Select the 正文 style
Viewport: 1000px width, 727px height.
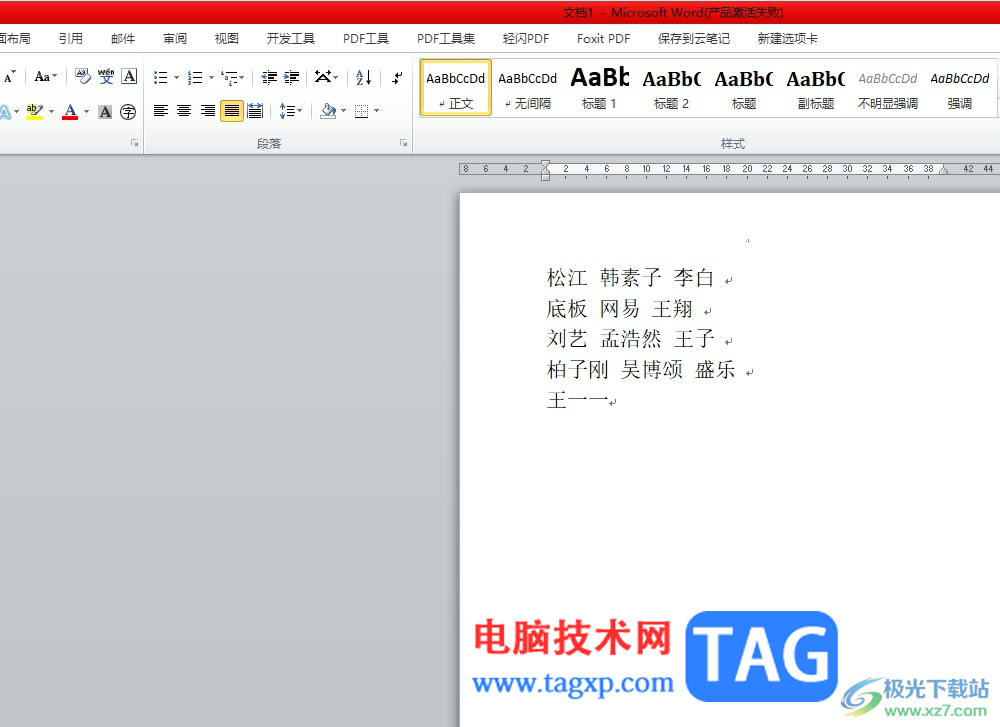[x=455, y=88]
